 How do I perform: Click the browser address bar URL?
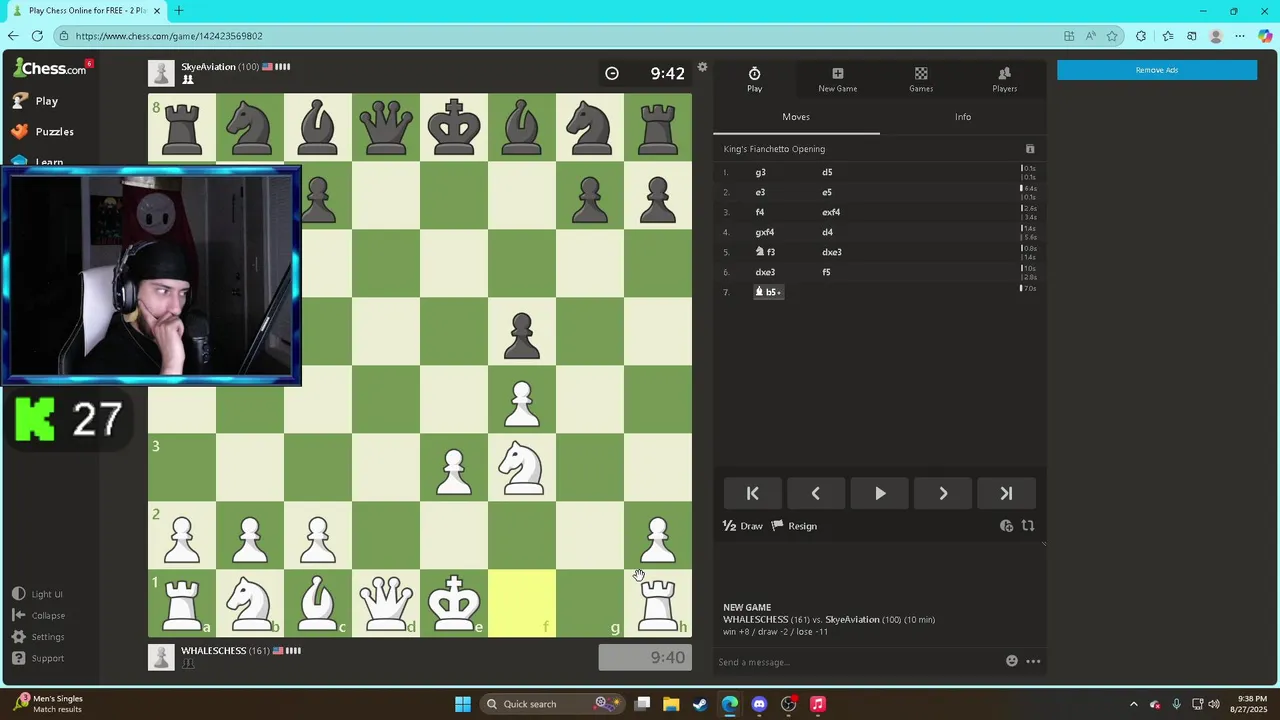pyautogui.click(x=169, y=36)
